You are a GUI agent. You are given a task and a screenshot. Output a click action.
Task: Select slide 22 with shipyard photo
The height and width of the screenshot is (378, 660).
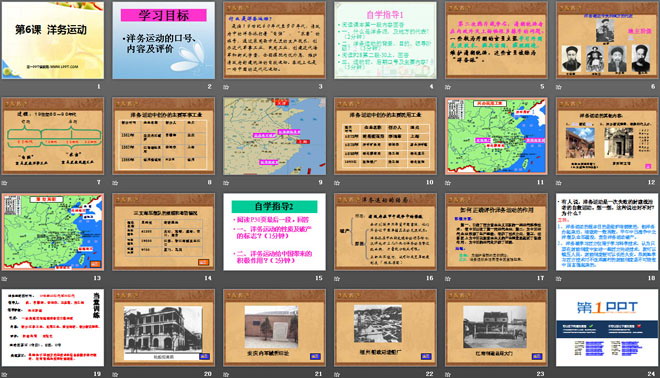tap(385, 327)
